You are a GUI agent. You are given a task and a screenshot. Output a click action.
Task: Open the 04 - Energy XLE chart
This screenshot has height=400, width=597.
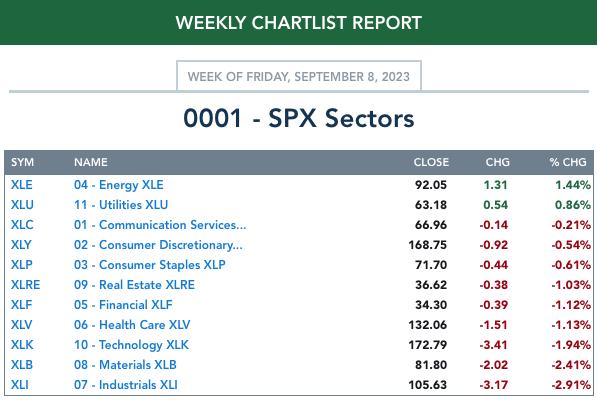point(119,185)
